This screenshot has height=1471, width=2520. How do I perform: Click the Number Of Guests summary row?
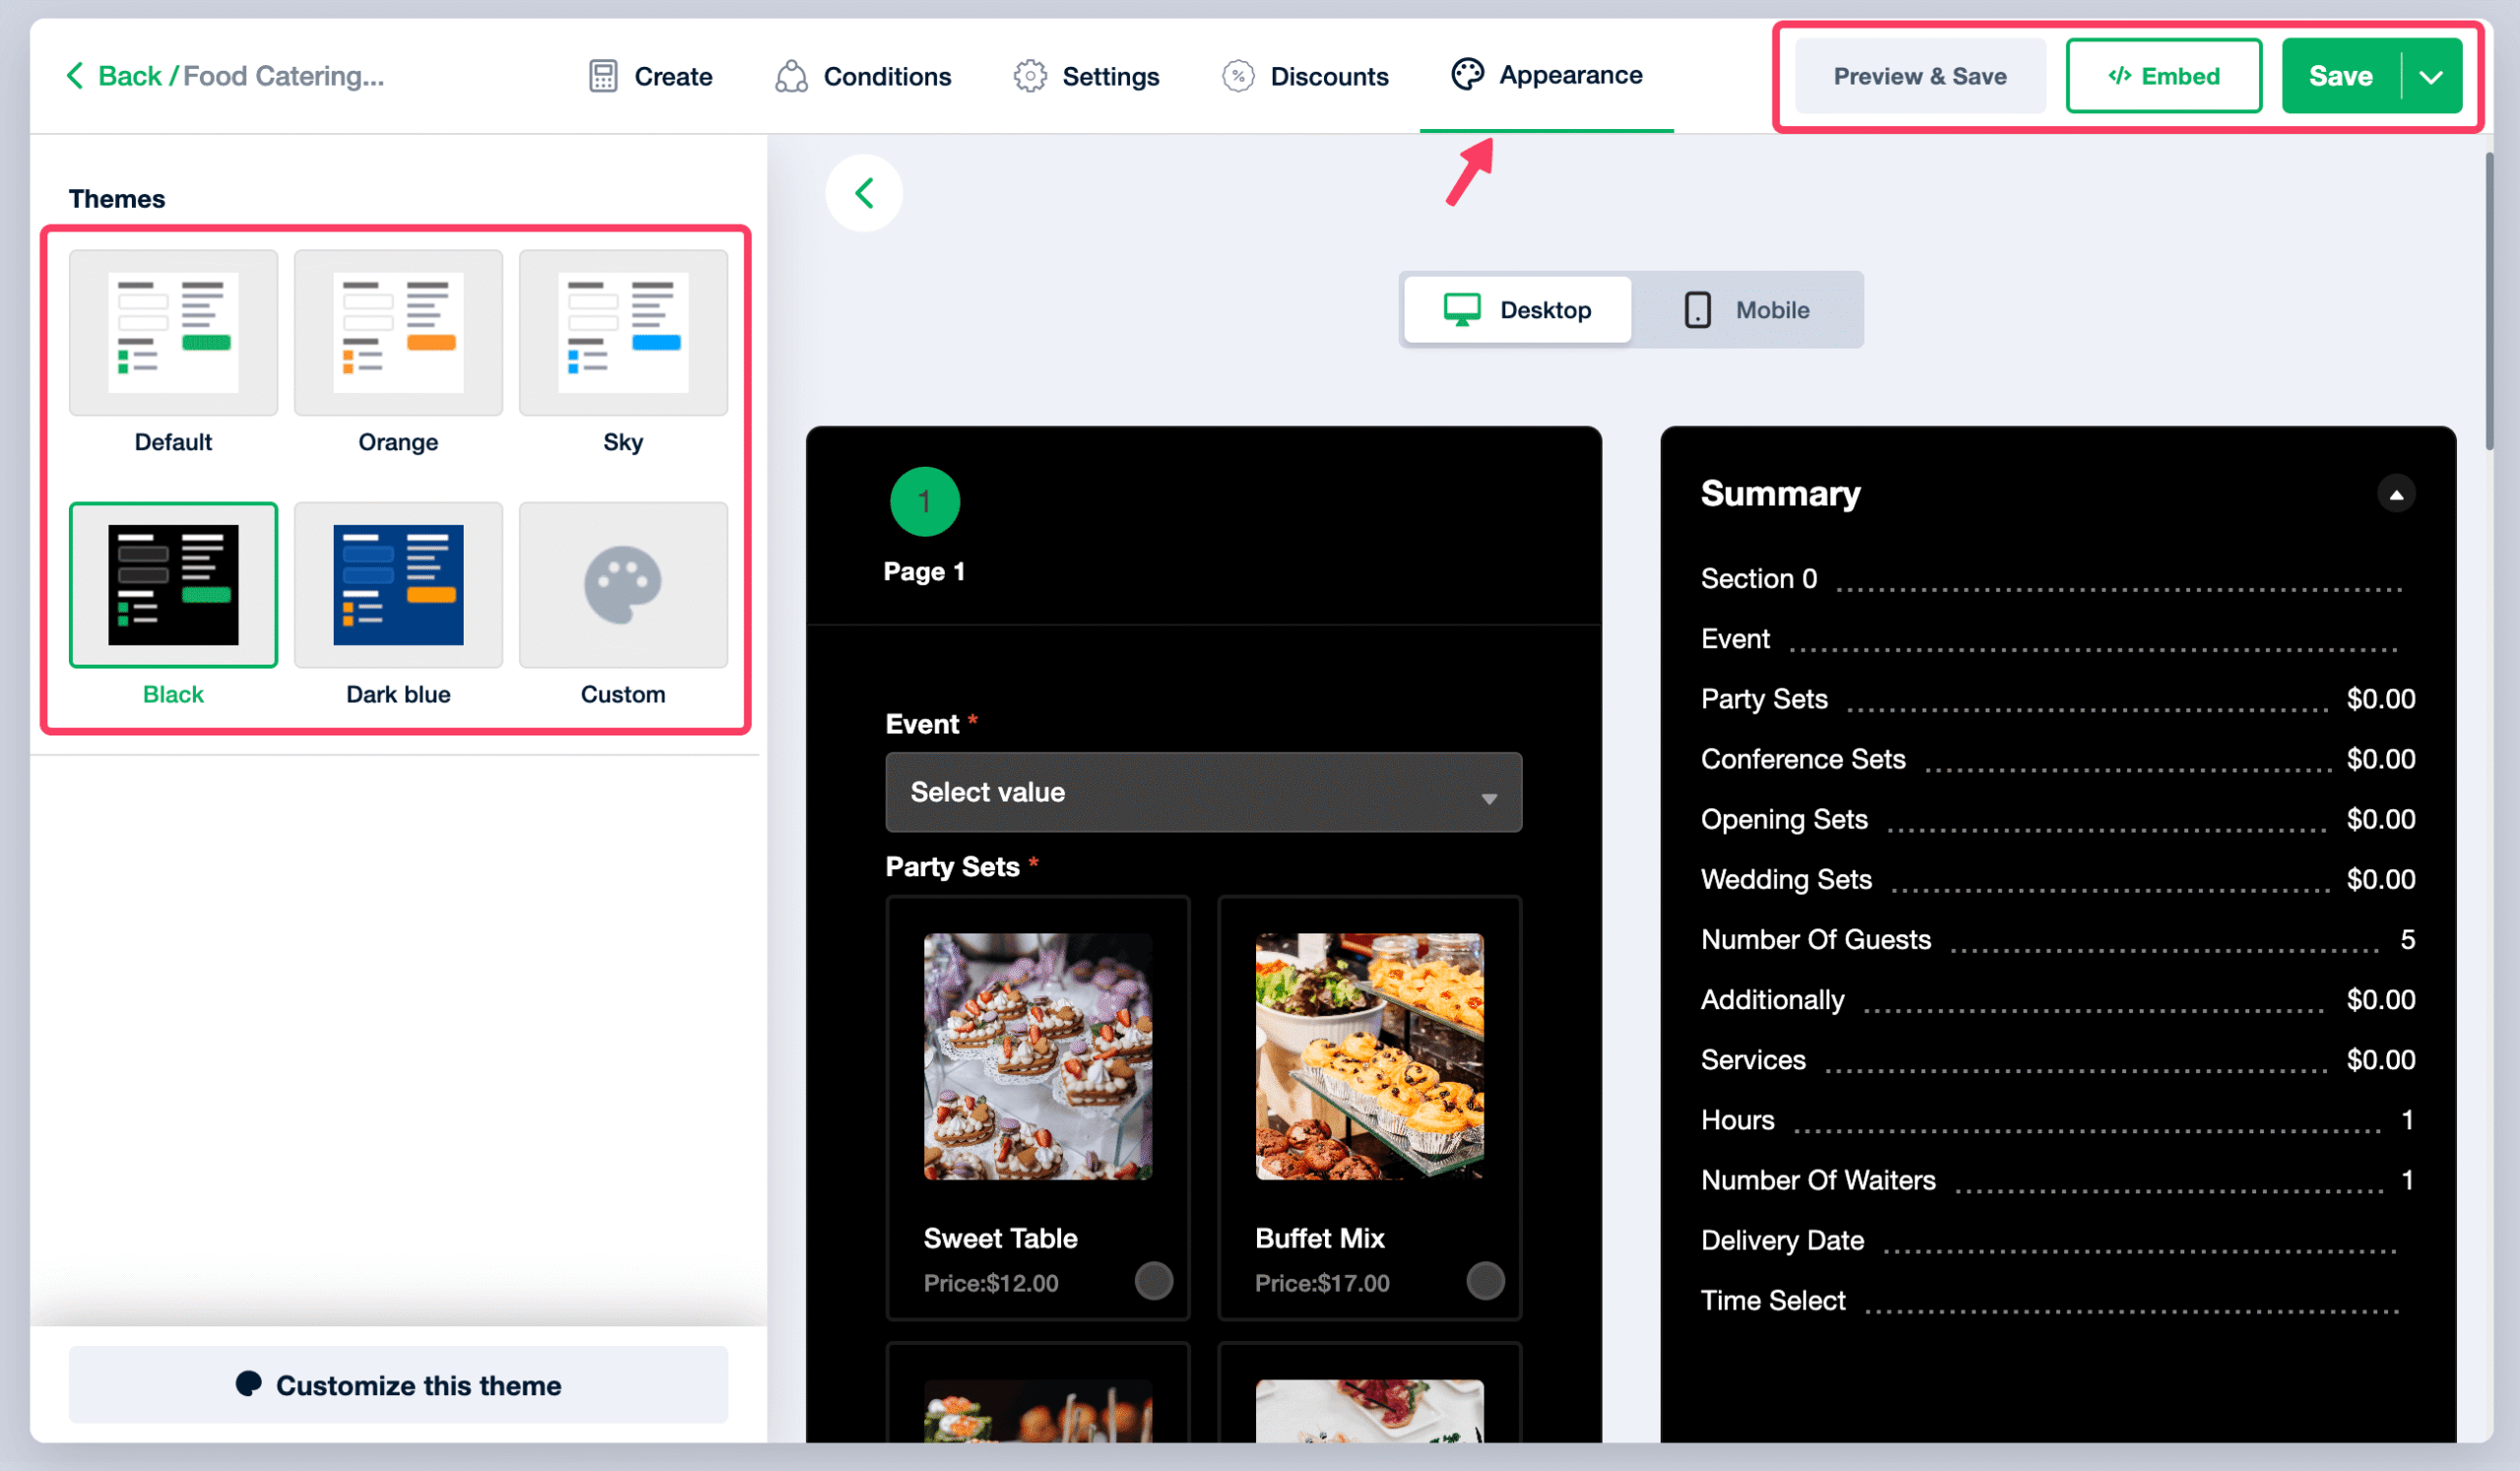(2058, 939)
